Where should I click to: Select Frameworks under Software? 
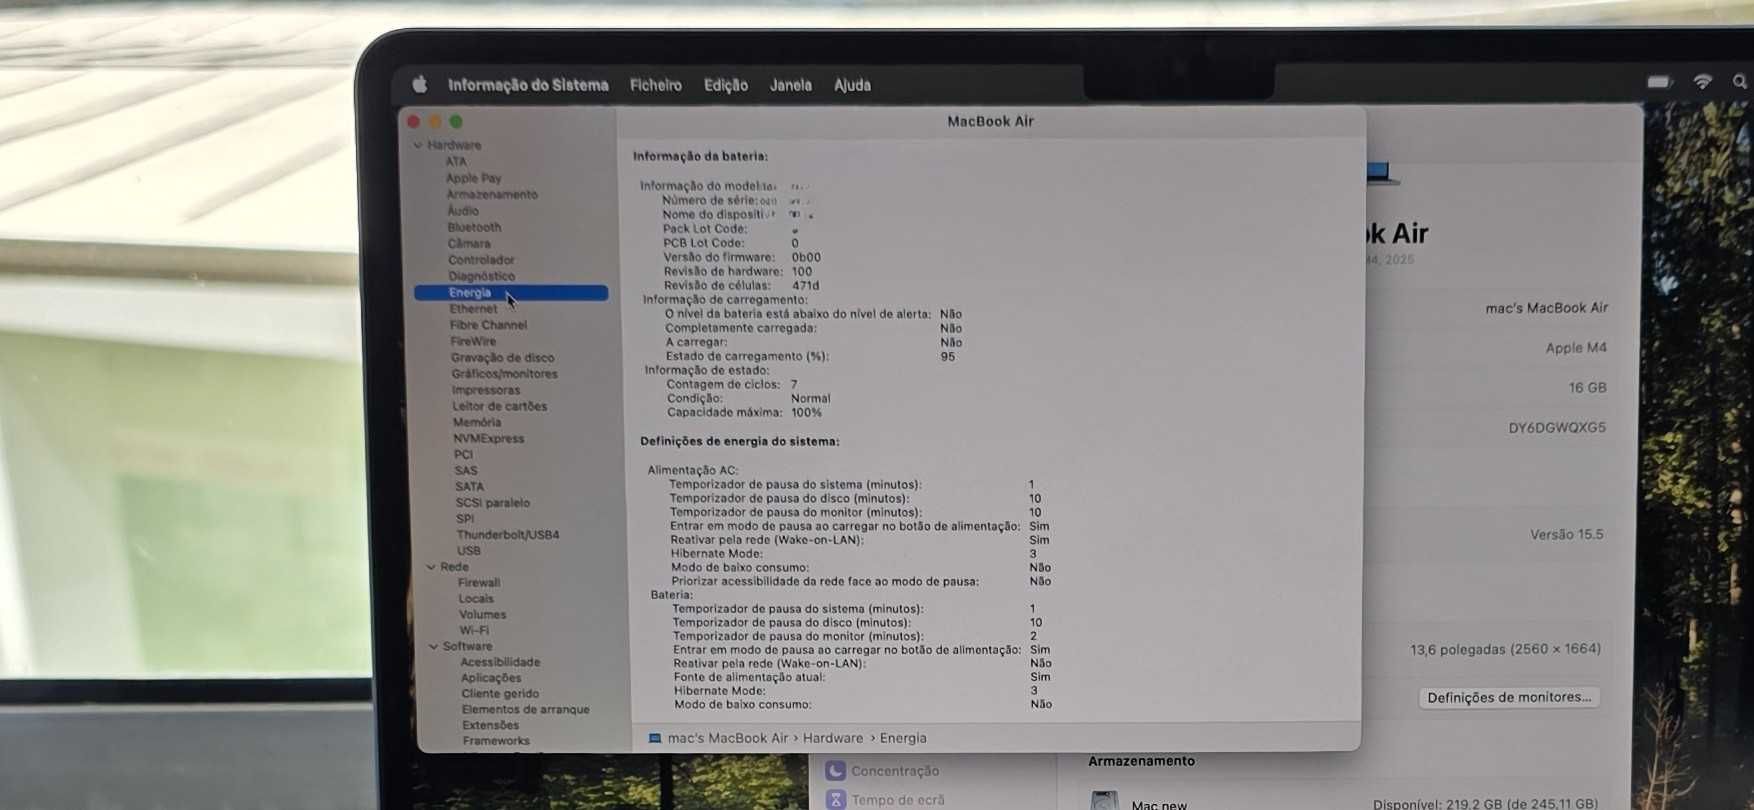pos(496,741)
